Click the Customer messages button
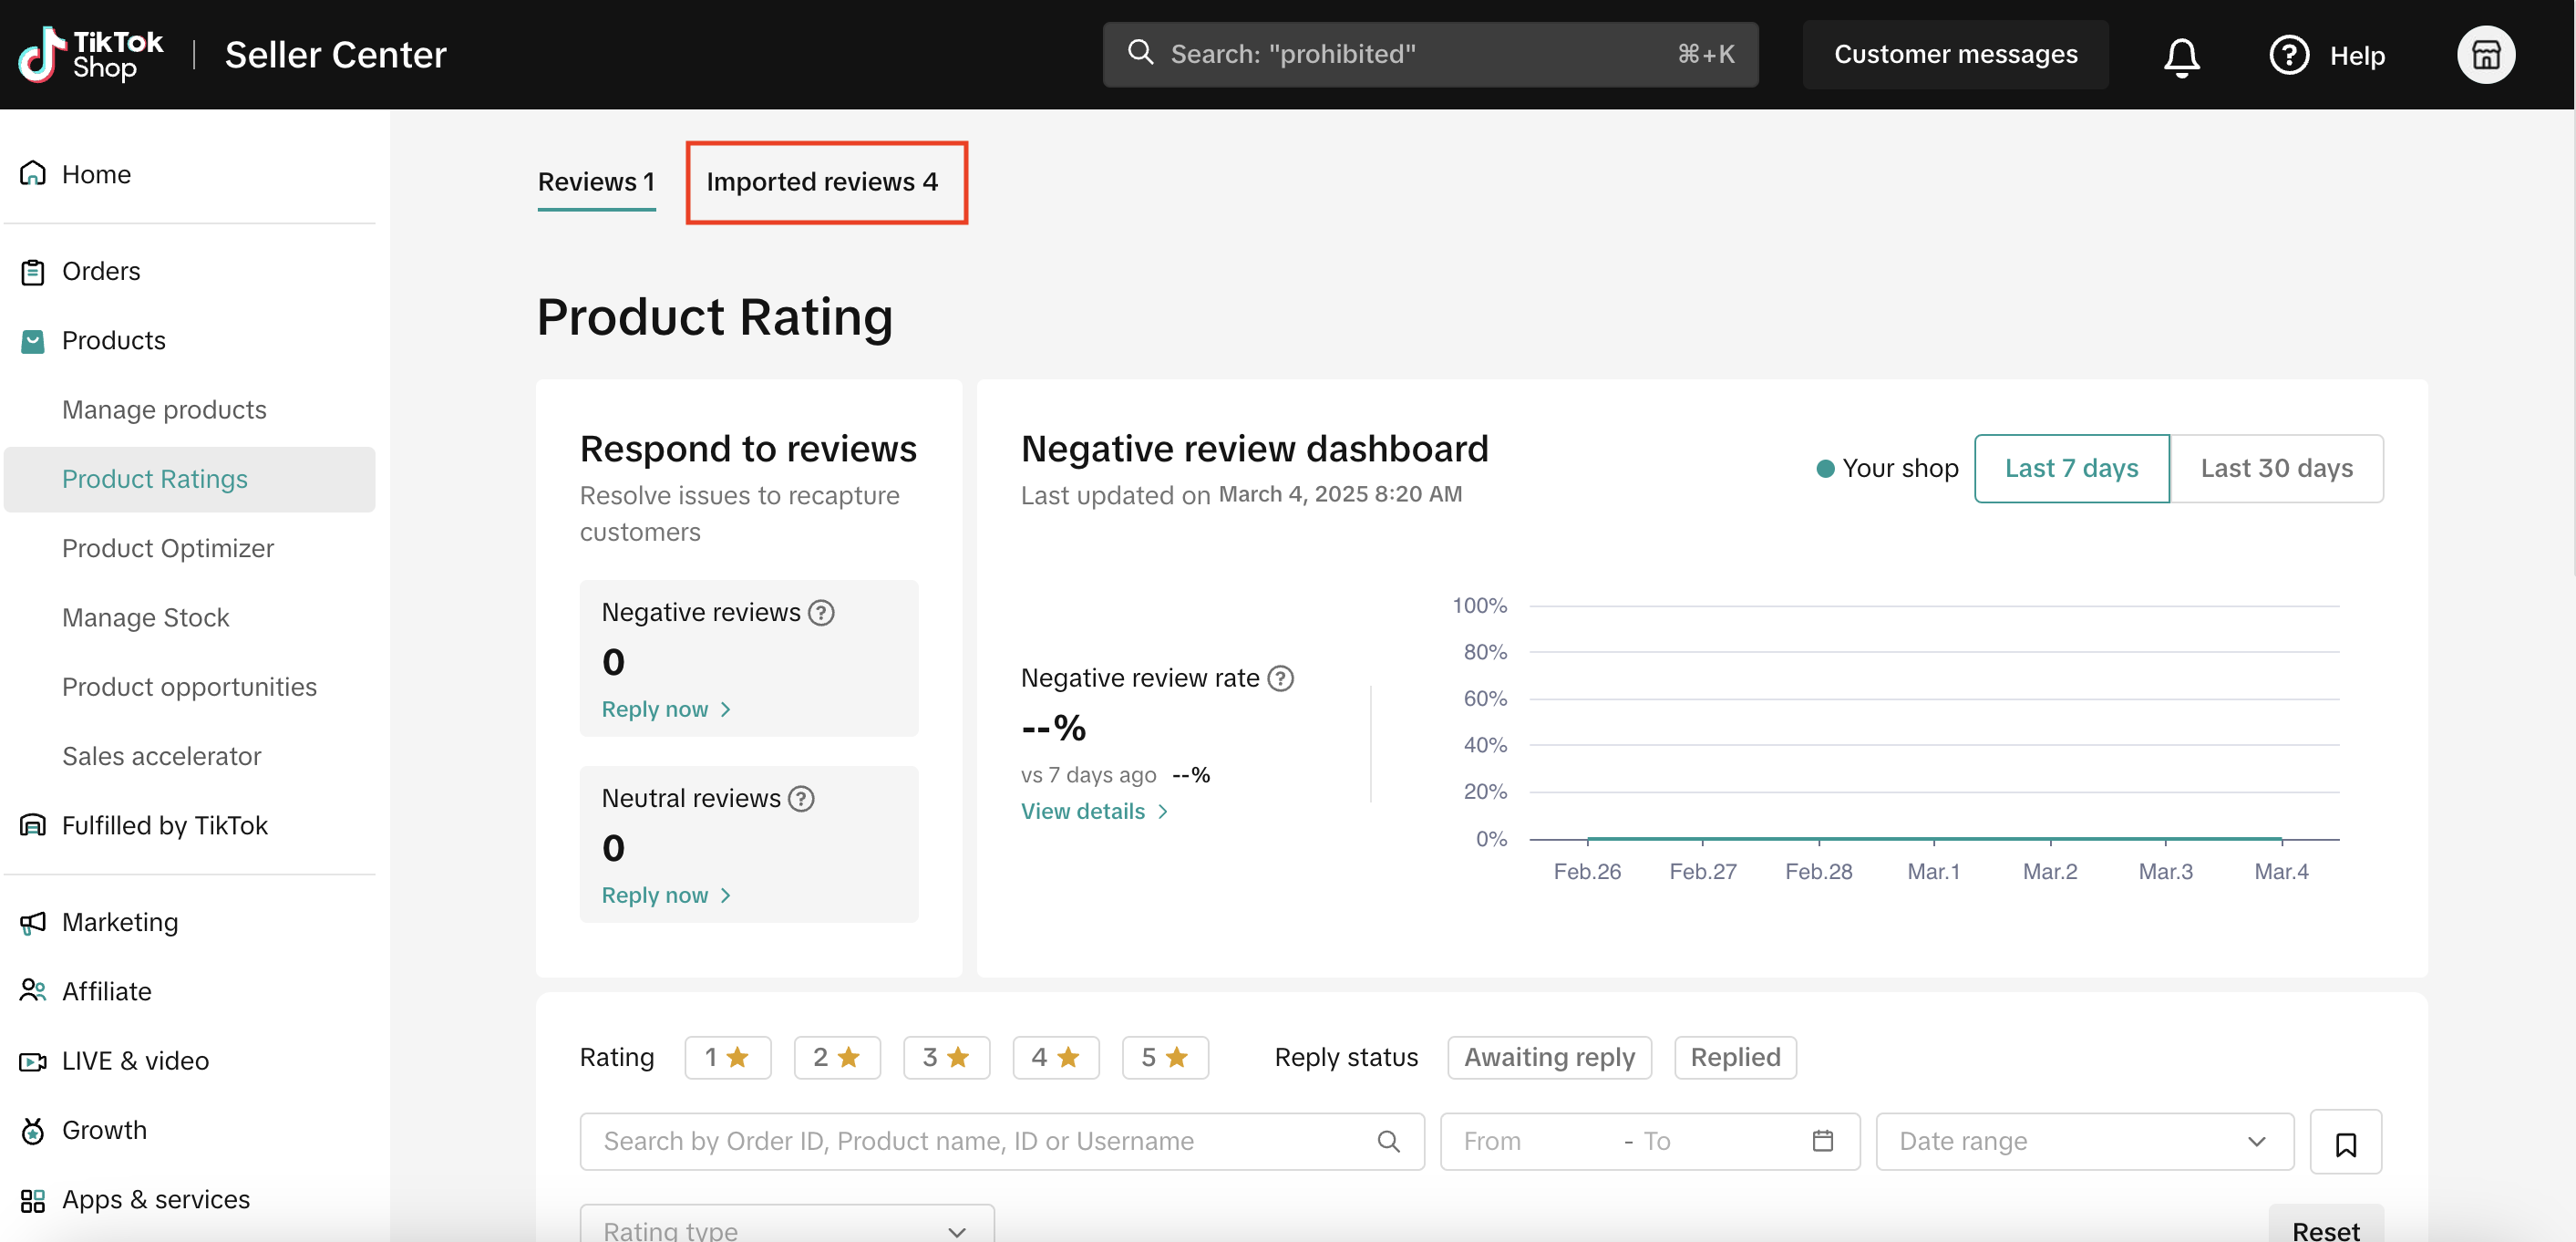This screenshot has height=1242, width=2576. 1954,55
